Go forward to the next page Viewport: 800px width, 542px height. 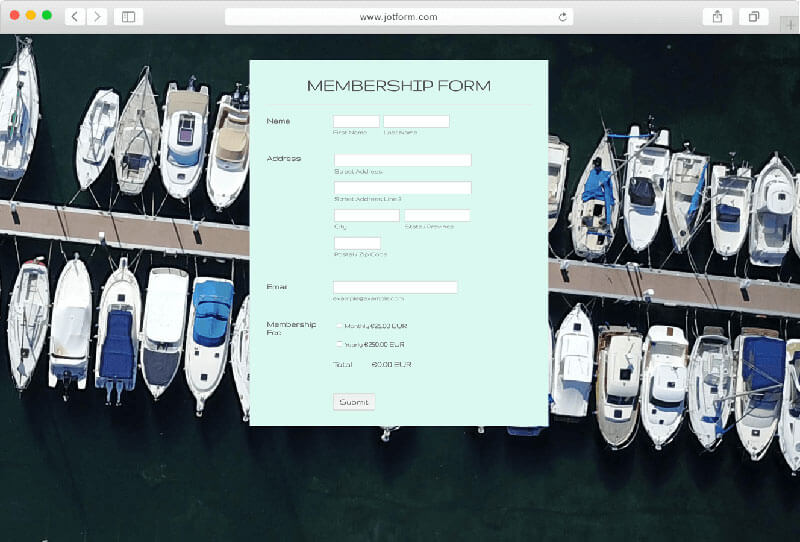pos(97,16)
